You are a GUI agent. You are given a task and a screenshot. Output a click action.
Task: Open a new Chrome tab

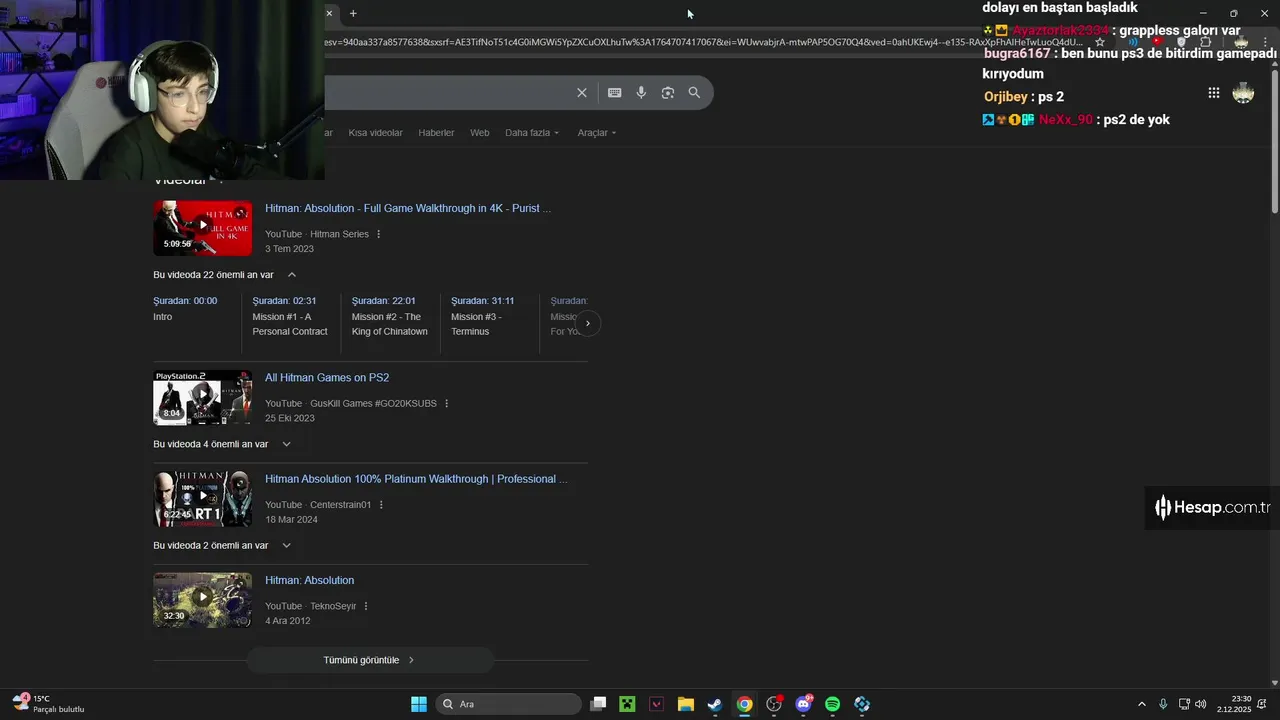pyautogui.click(x=353, y=13)
